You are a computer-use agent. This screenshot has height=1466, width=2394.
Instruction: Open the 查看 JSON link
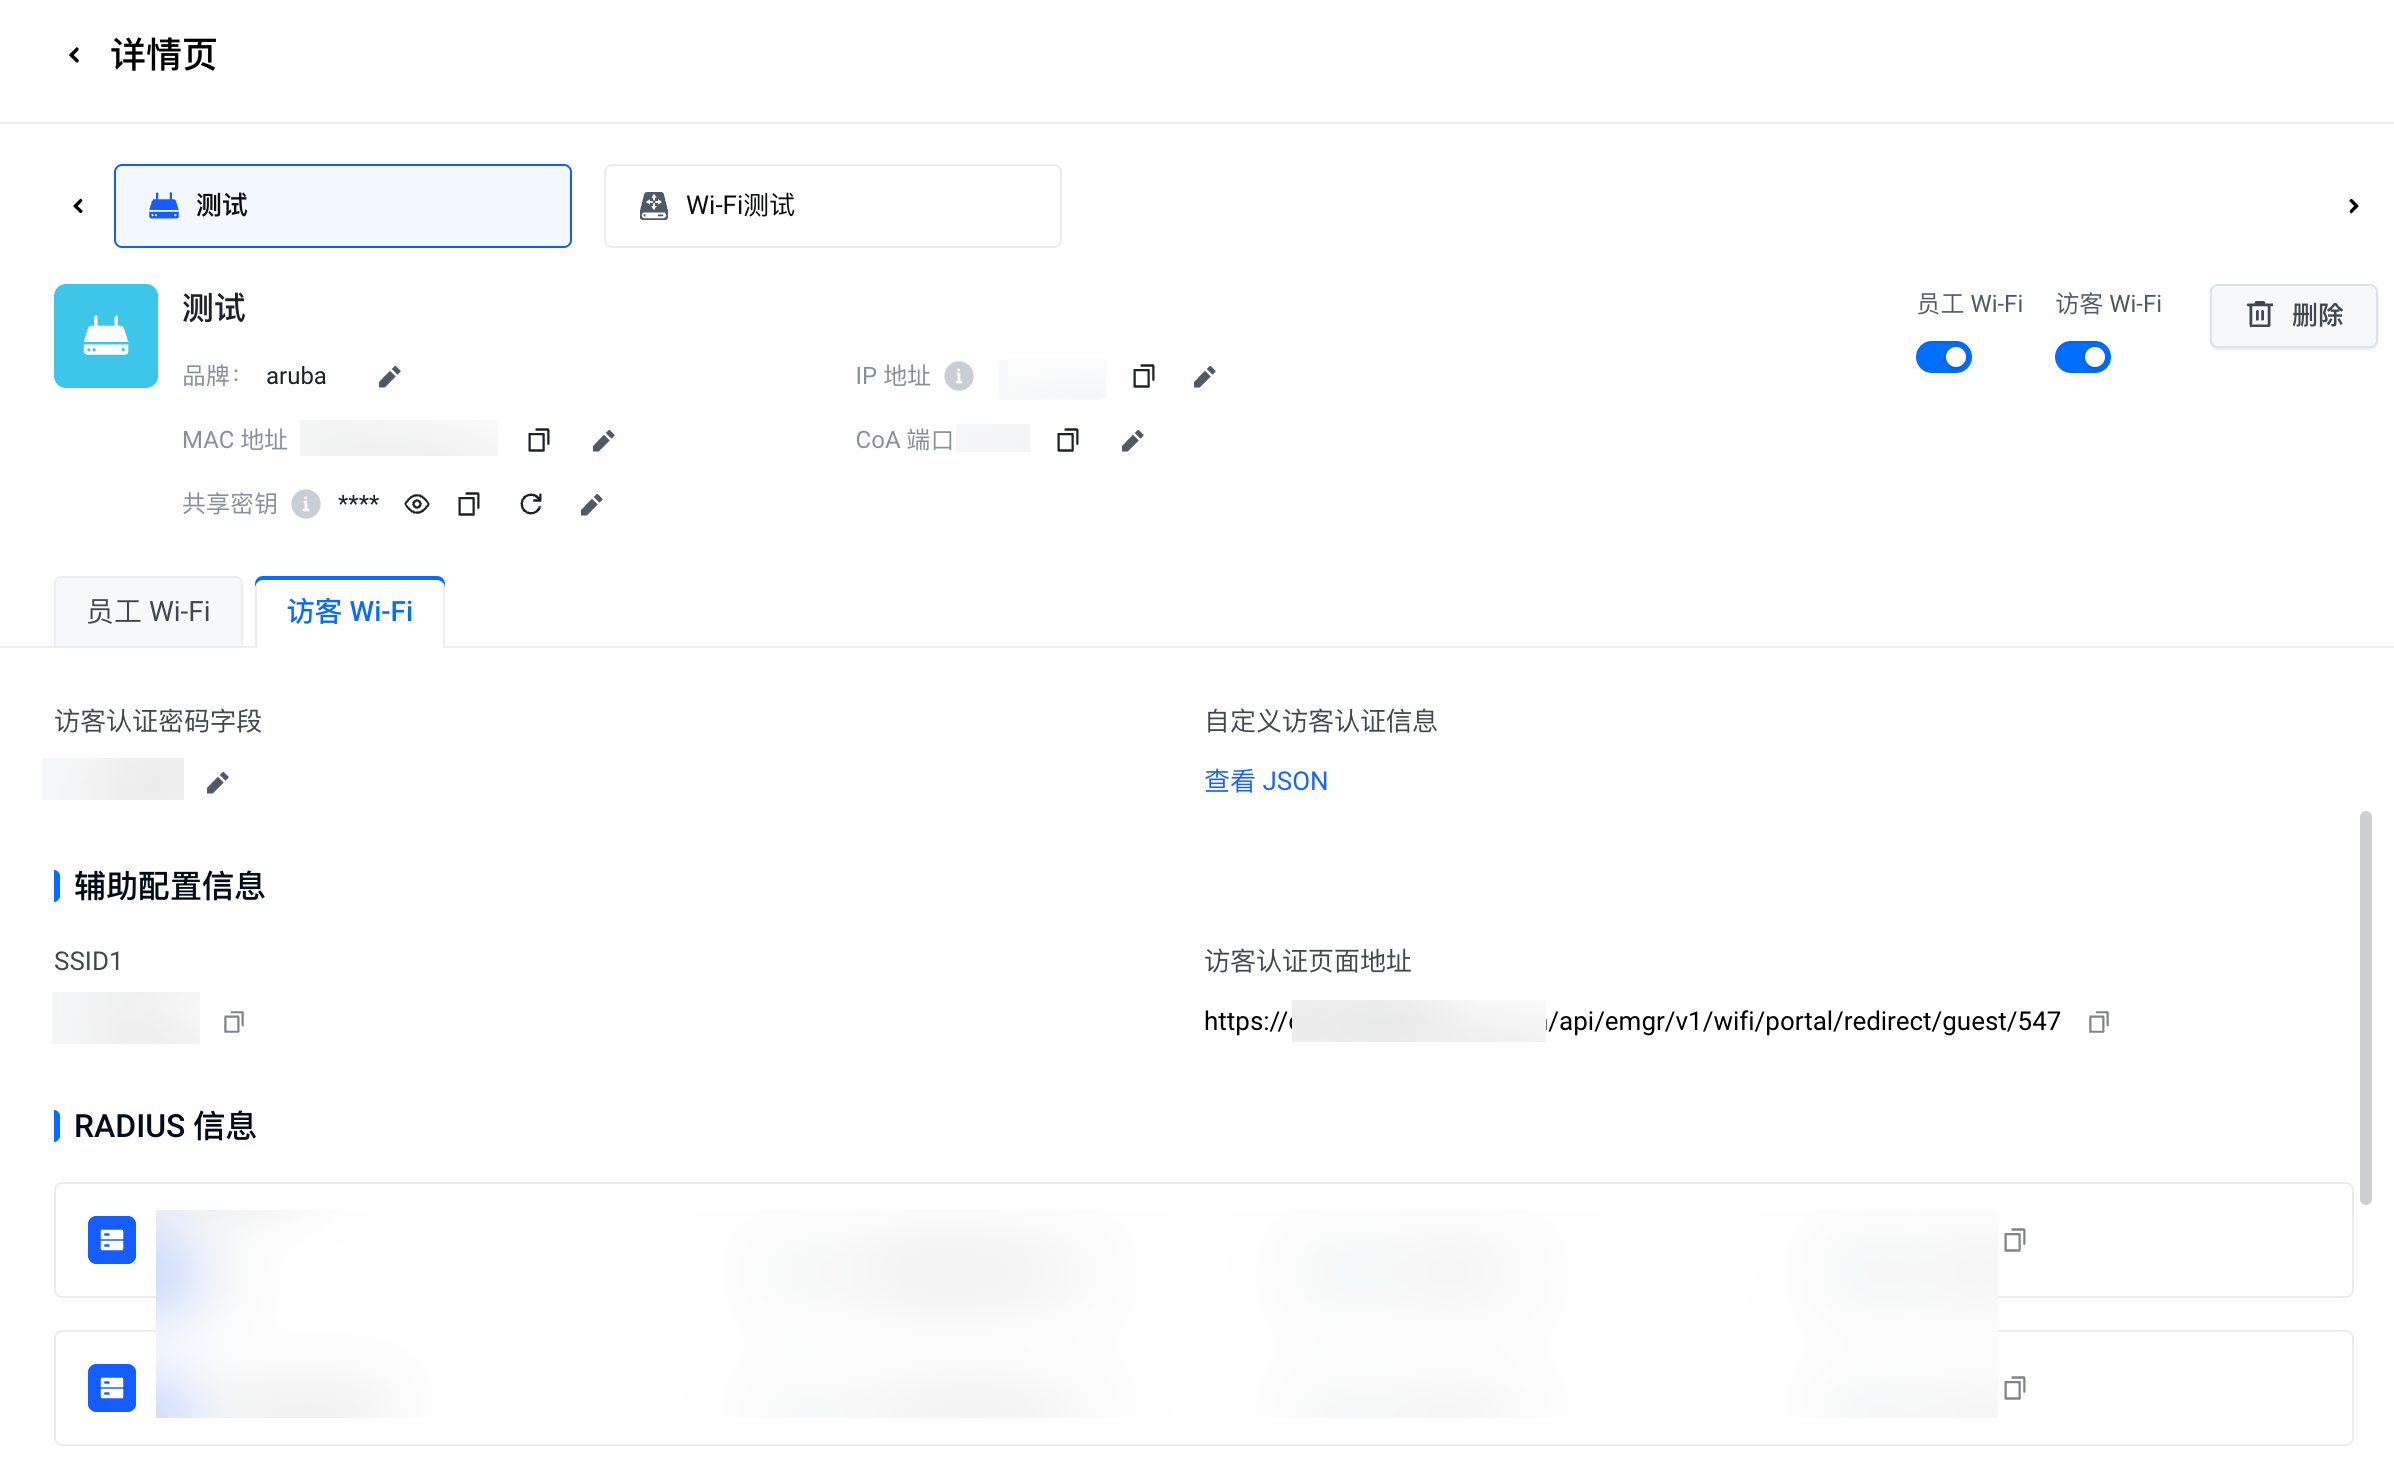1266,781
